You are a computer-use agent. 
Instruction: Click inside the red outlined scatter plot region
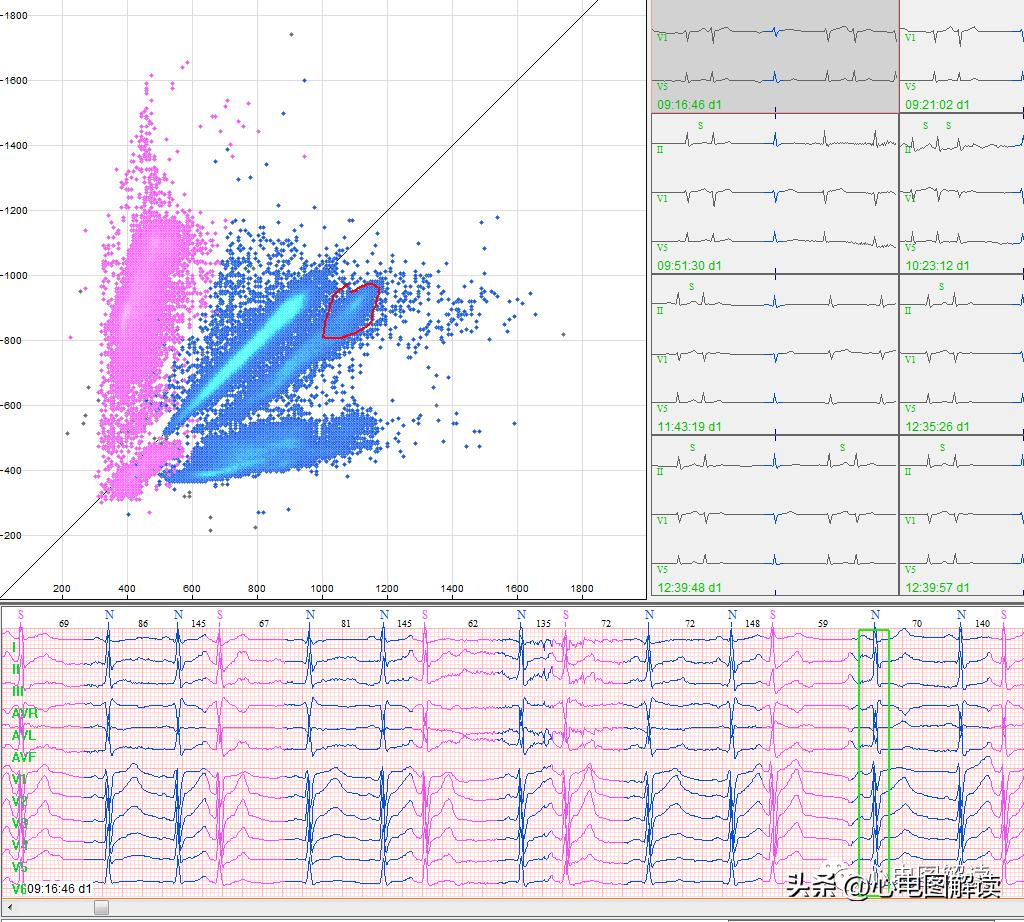pyautogui.click(x=350, y=310)
